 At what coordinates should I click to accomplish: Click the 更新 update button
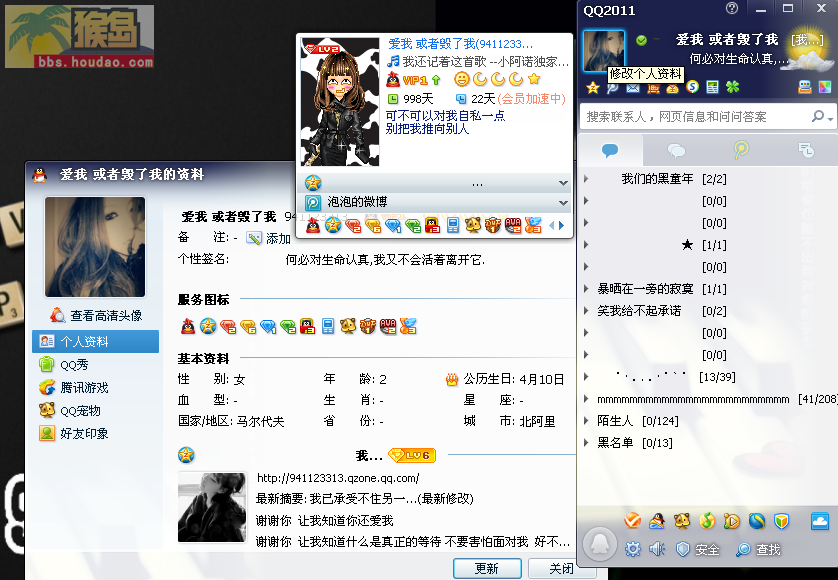pos(487,568)
